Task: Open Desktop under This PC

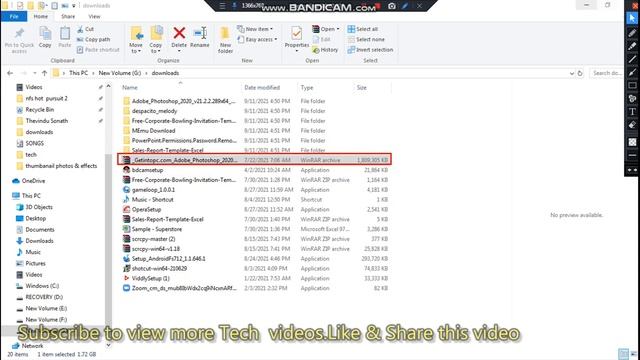Action: coord(36,218)
